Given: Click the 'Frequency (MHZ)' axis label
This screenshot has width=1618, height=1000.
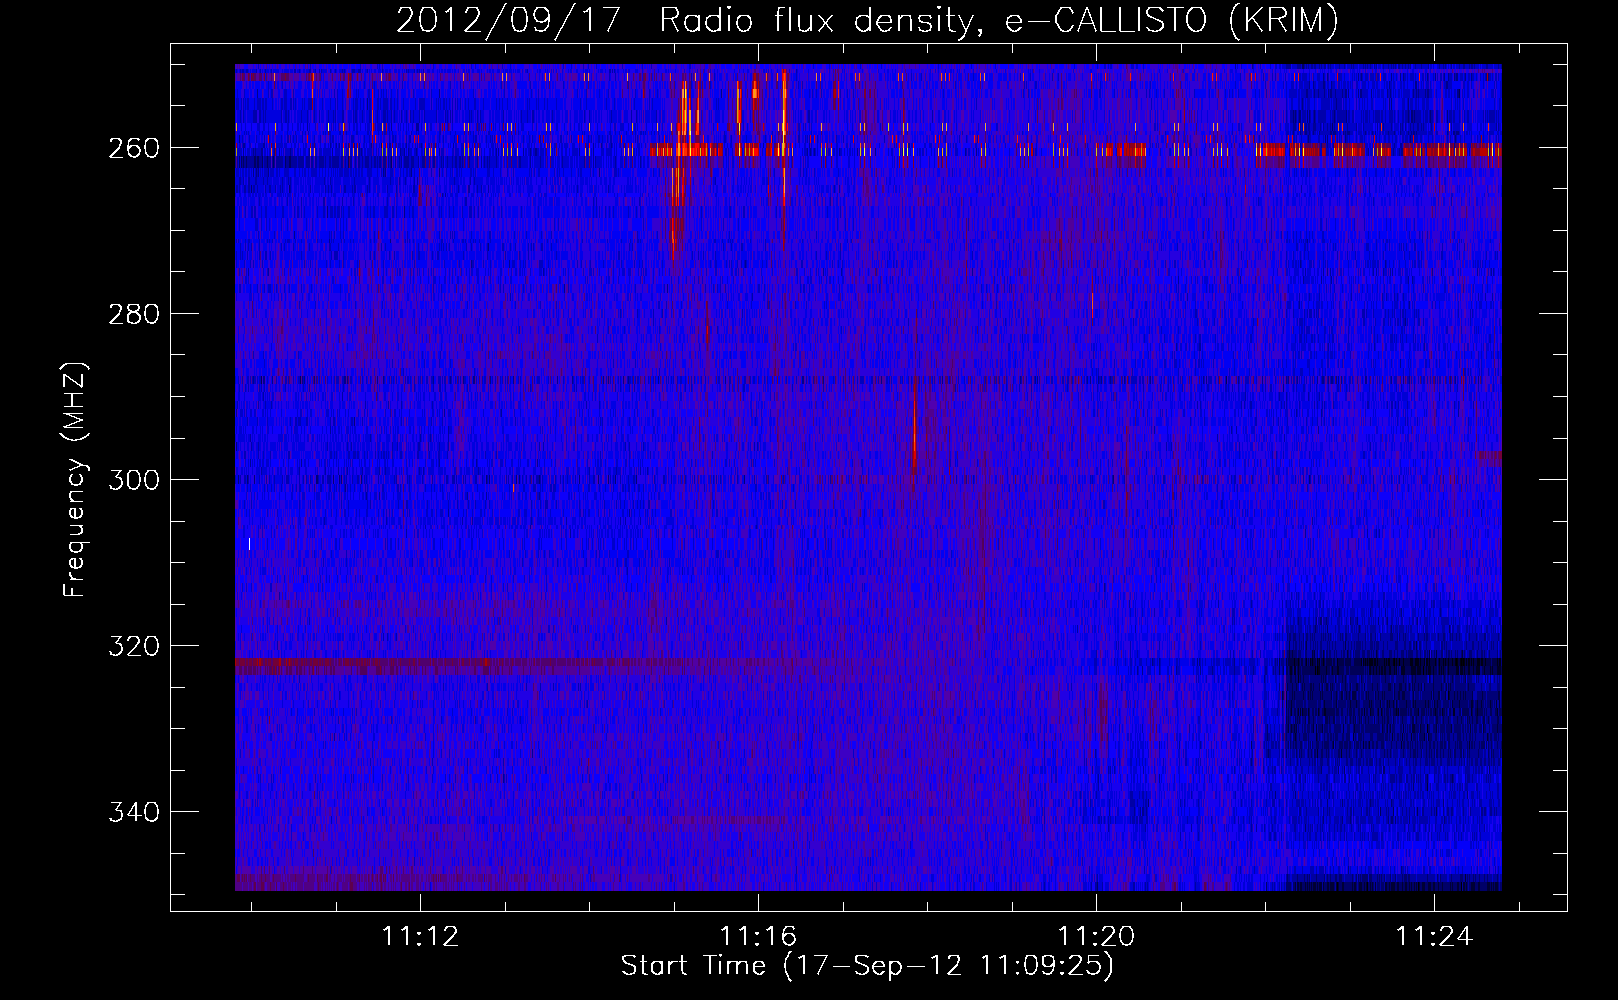Looking at the screenshot, I should coord(75,480).
